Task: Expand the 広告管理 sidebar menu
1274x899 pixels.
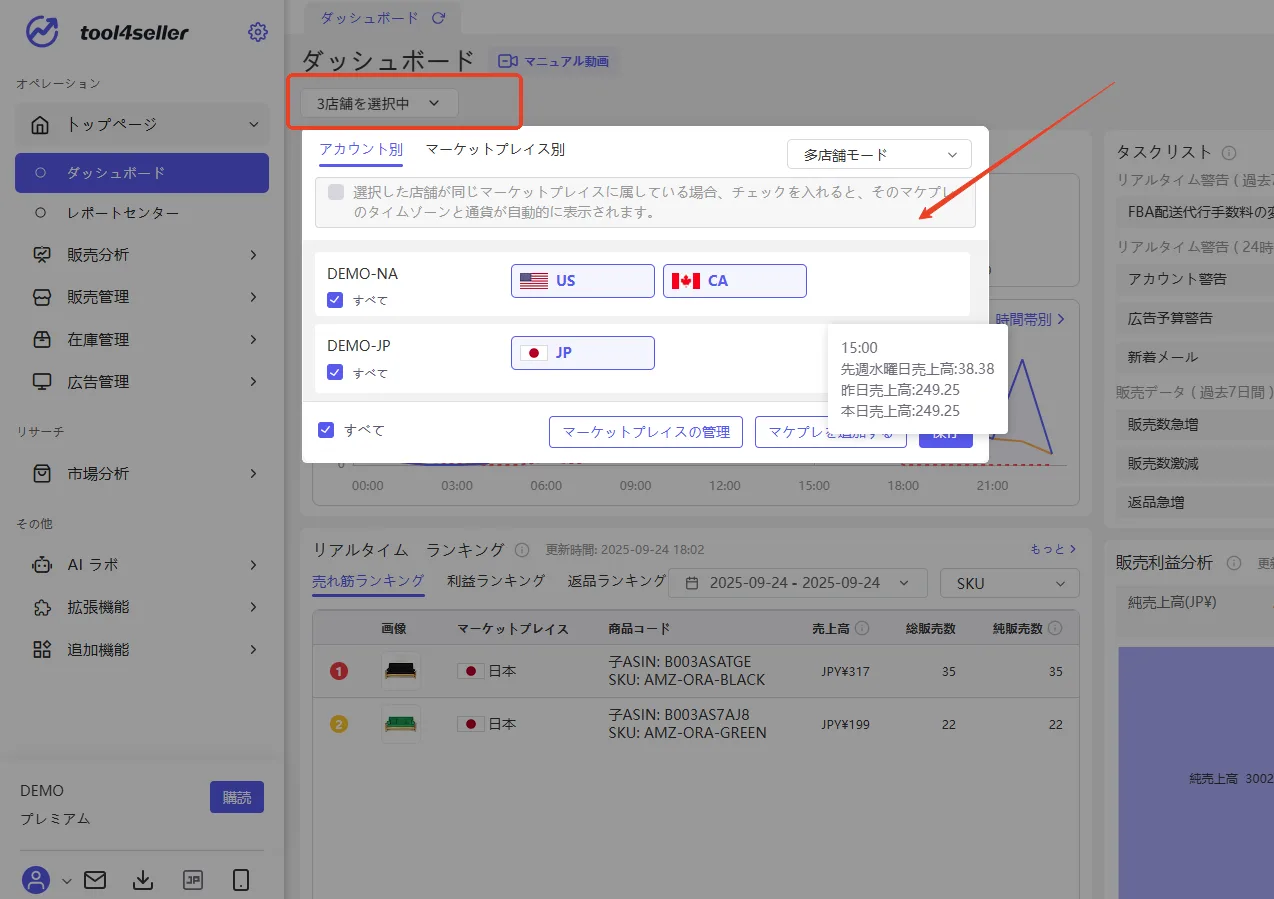Action: click(254, 382)
